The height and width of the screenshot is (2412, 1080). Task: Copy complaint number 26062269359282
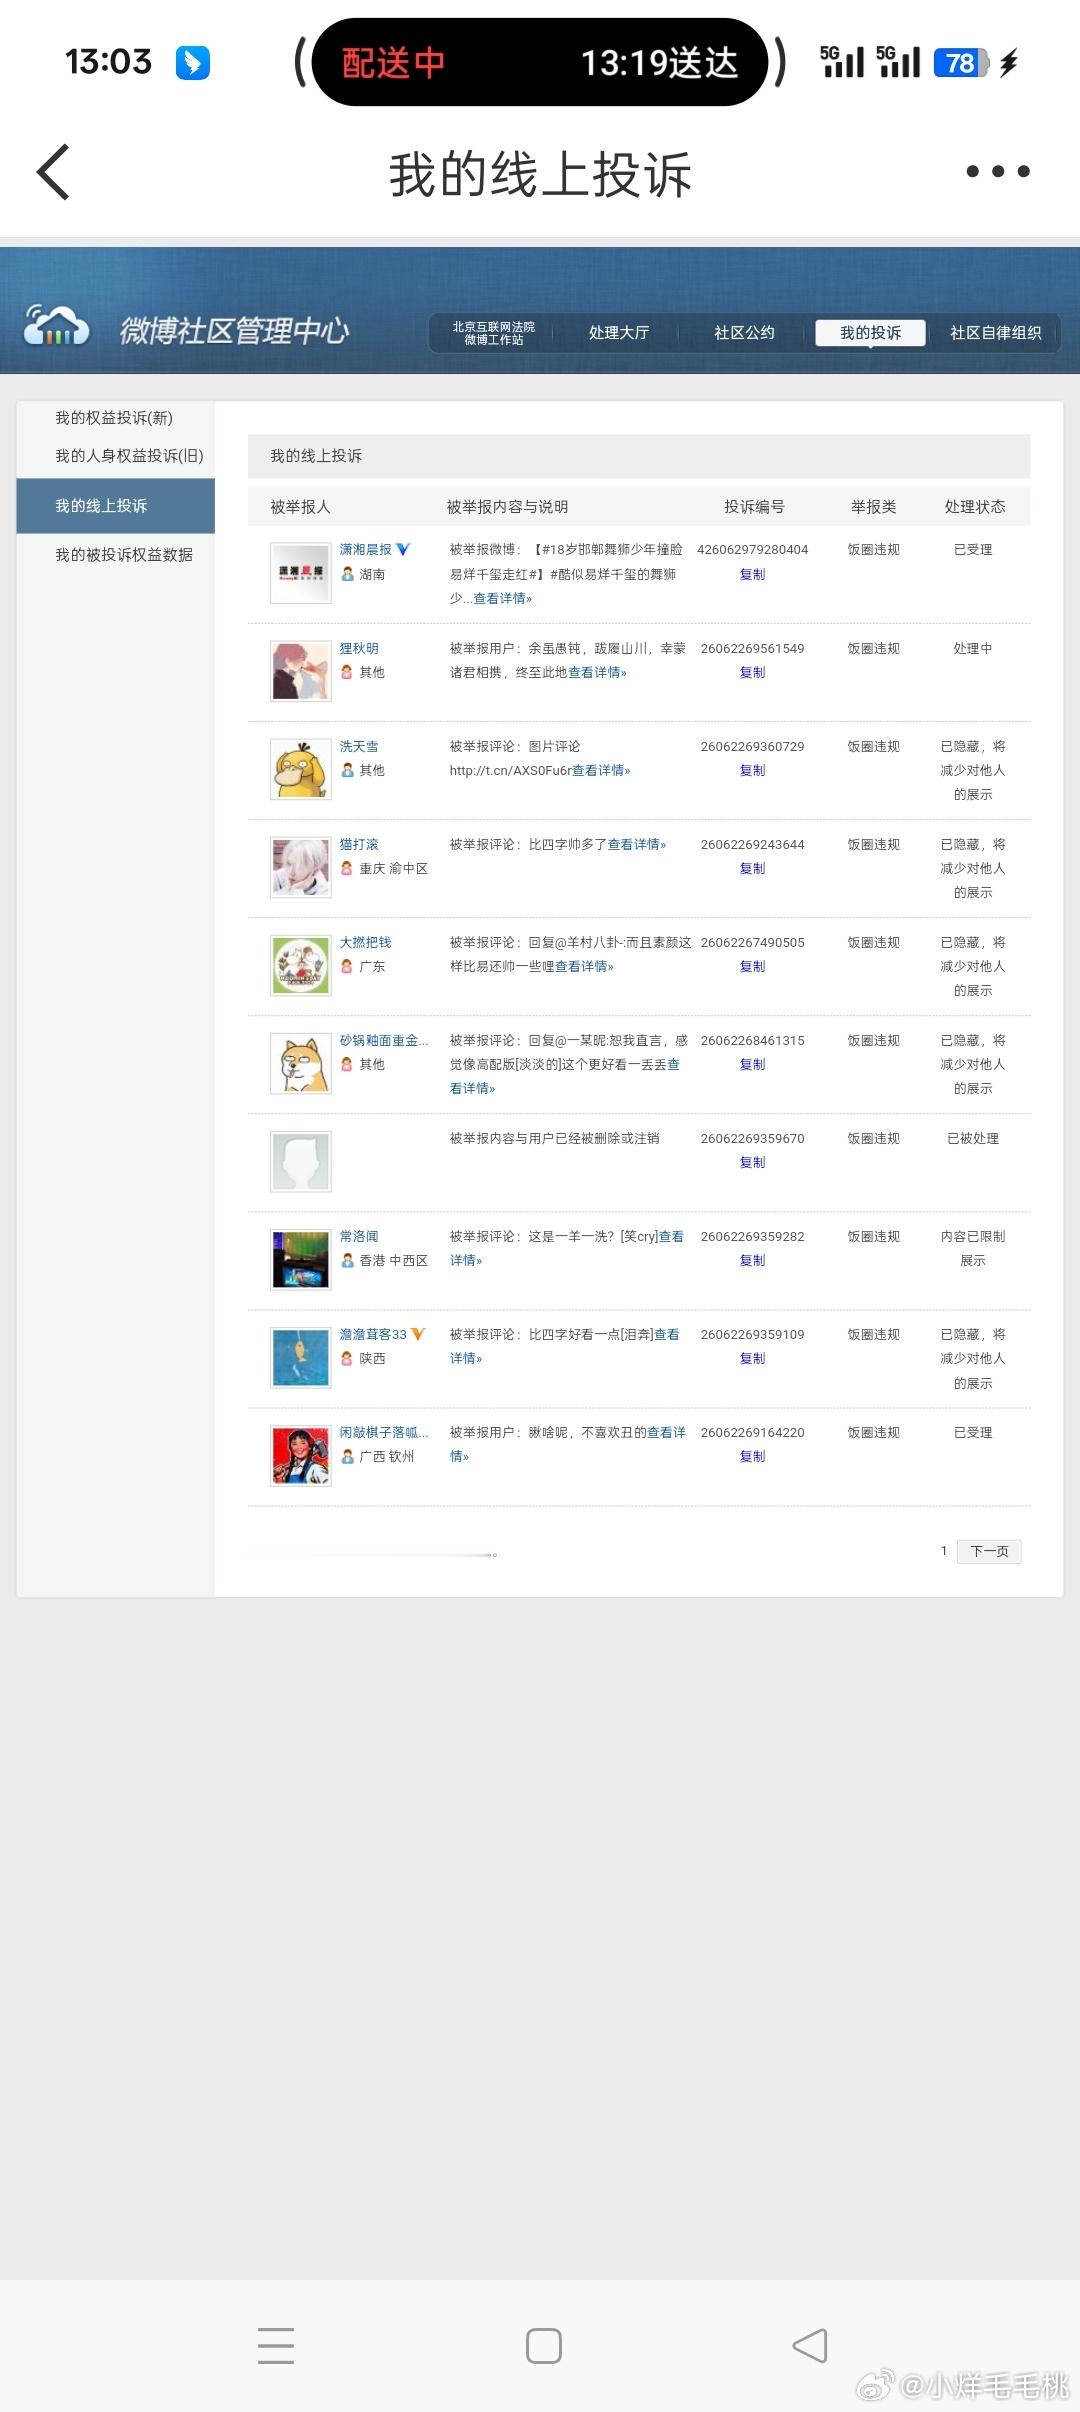(752, 1260)
